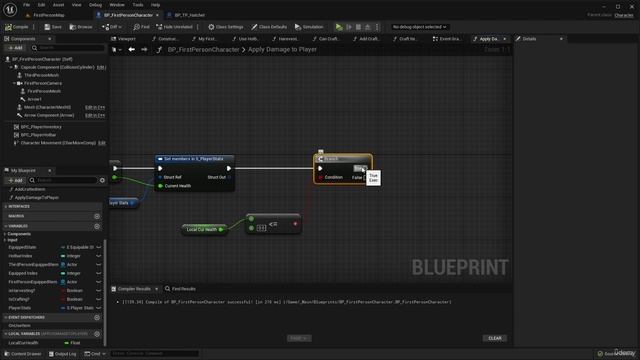Open the Debug menu
Image resolution: width=640 pixels, height=360 pixels.
pos(95,5)
